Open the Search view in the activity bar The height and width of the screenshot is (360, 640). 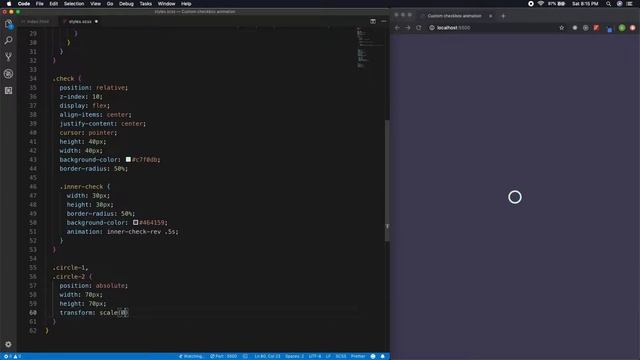pos(9,40)
